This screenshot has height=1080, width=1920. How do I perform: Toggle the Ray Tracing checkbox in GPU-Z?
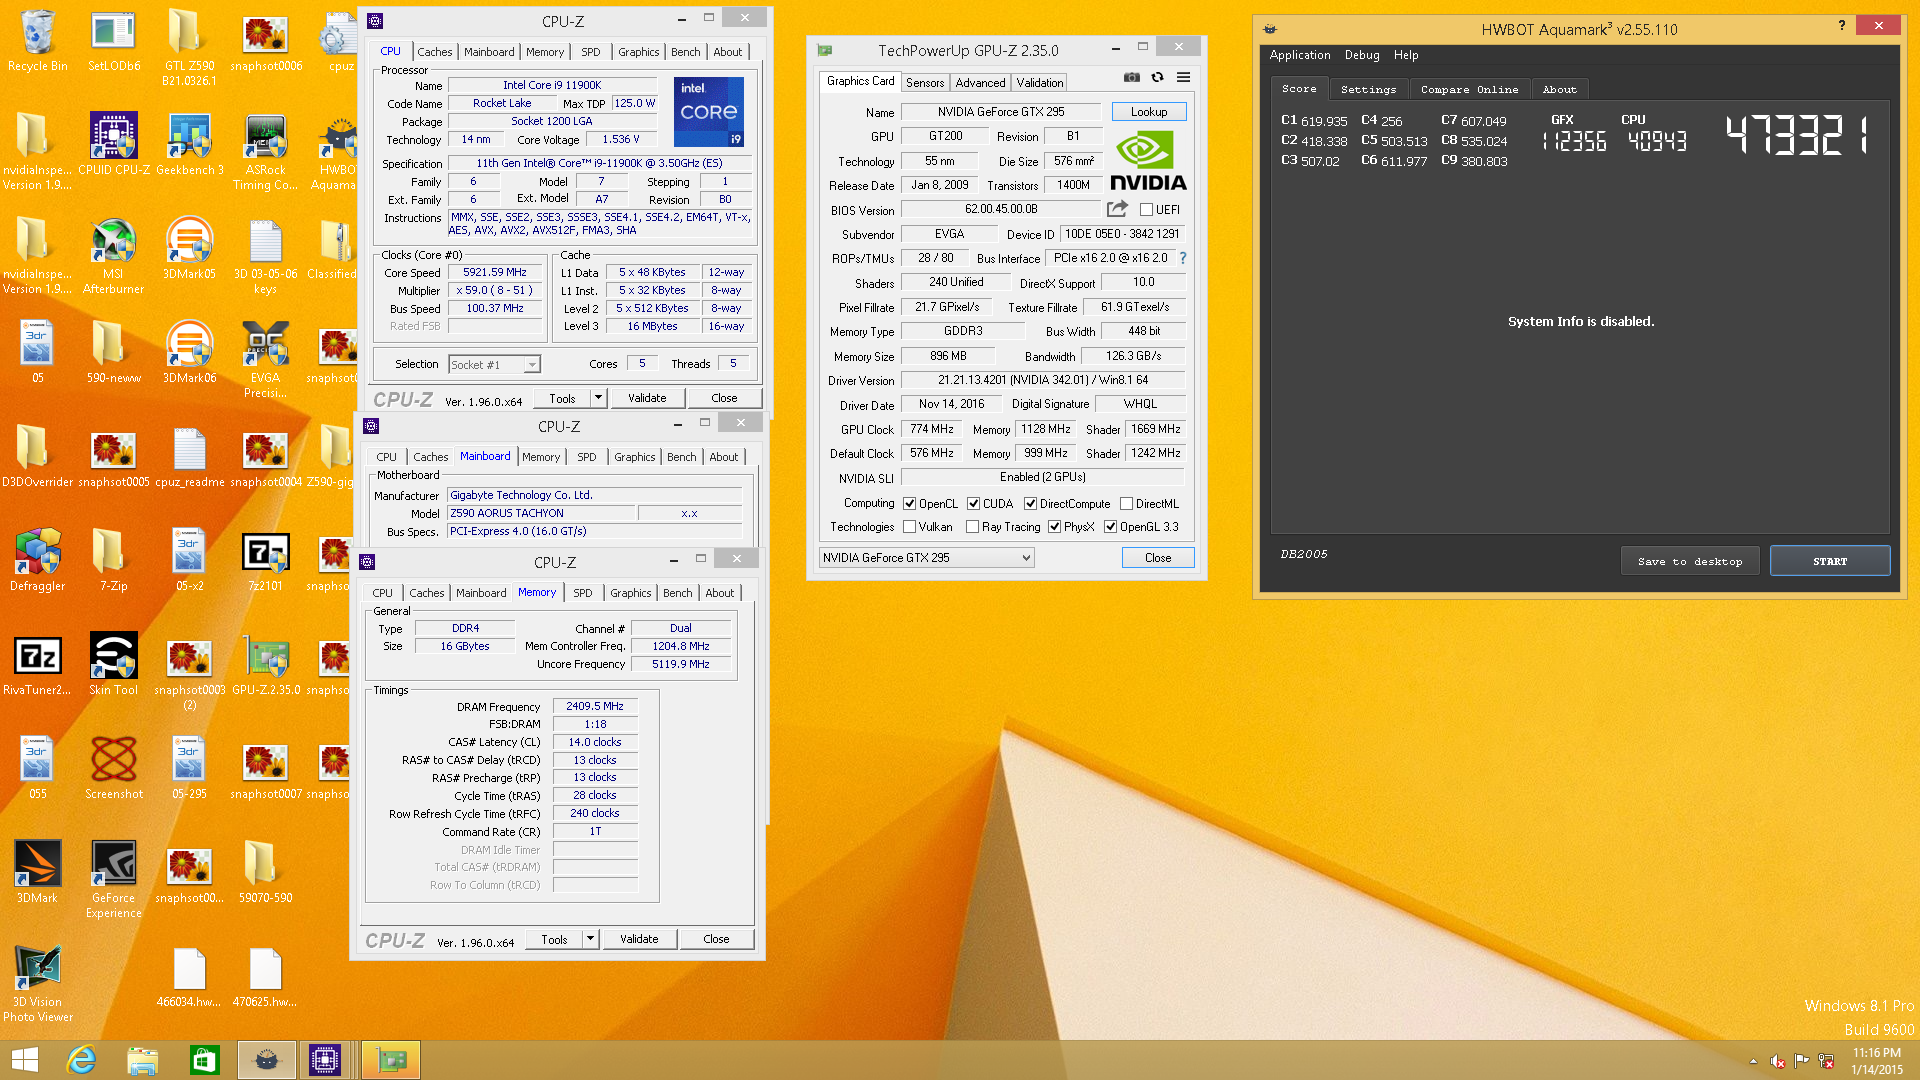973,527
